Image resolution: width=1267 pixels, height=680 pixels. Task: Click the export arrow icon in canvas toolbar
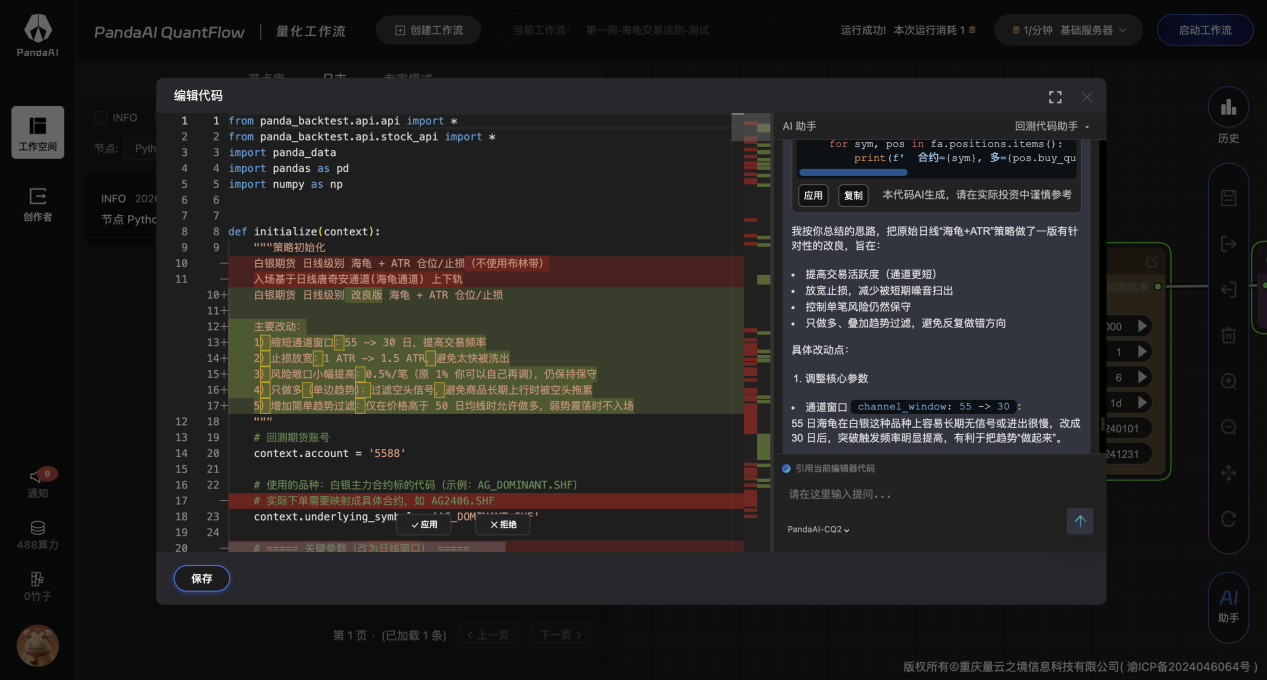coord(1229,243)
